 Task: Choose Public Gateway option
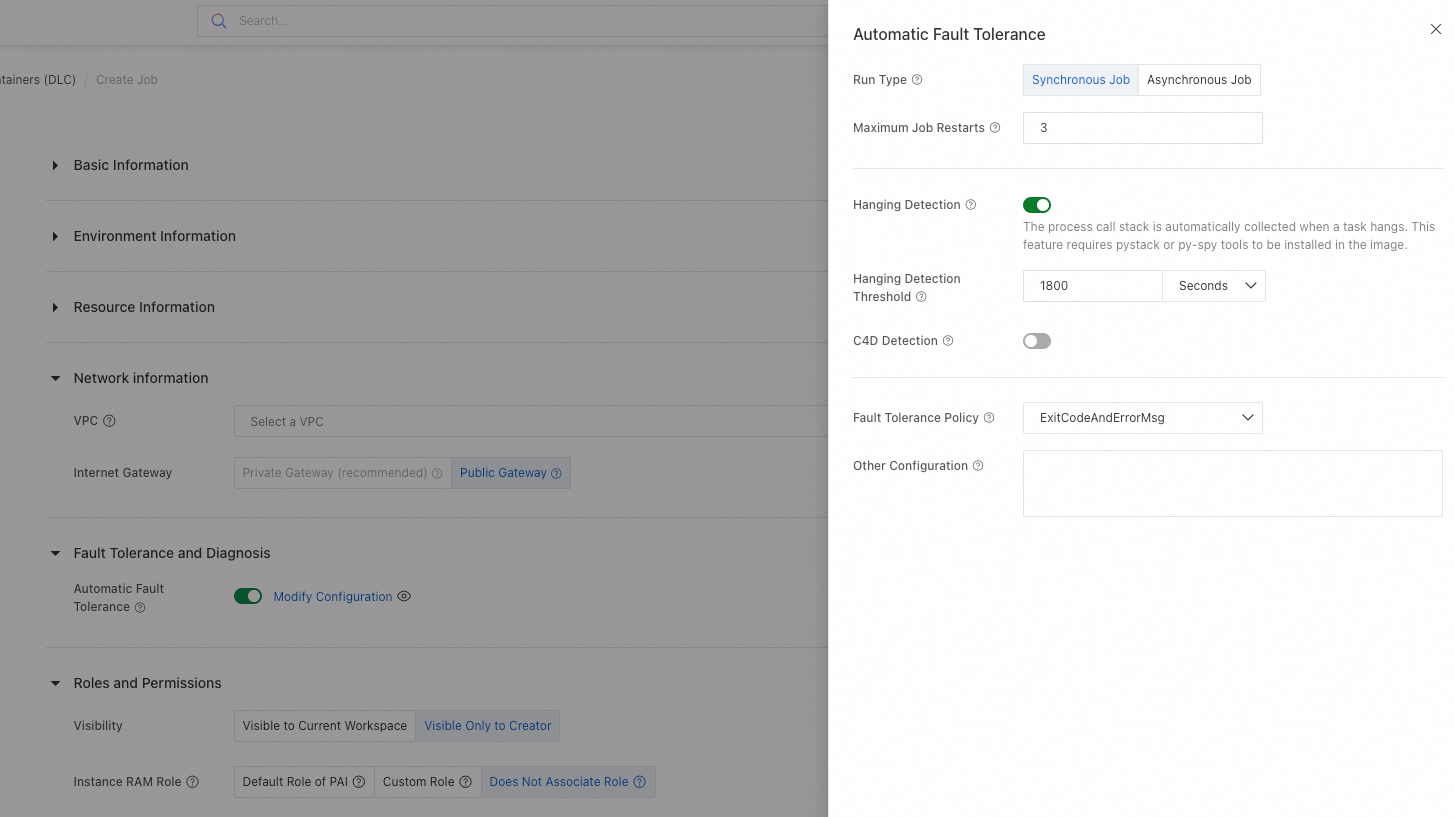[x=511, y=473]
